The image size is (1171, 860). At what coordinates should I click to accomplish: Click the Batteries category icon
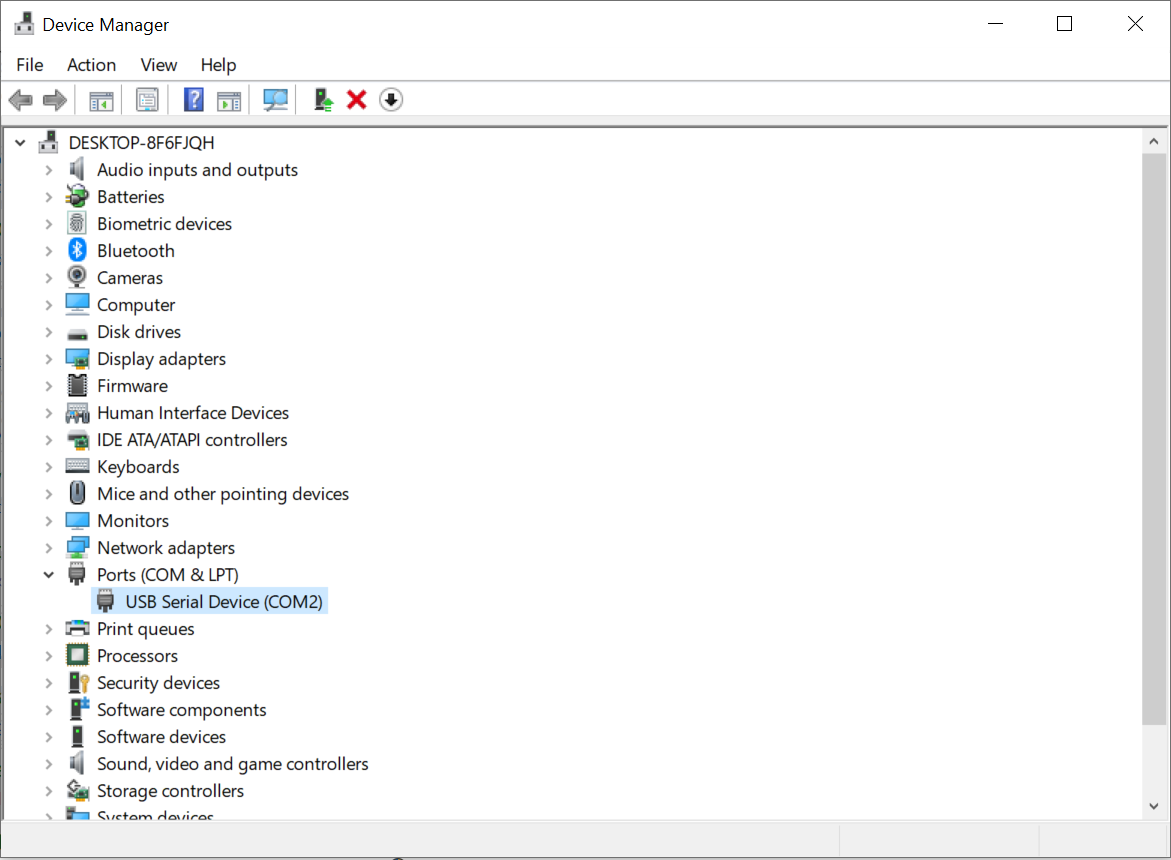pyautogui.click(x=77, y=196)
